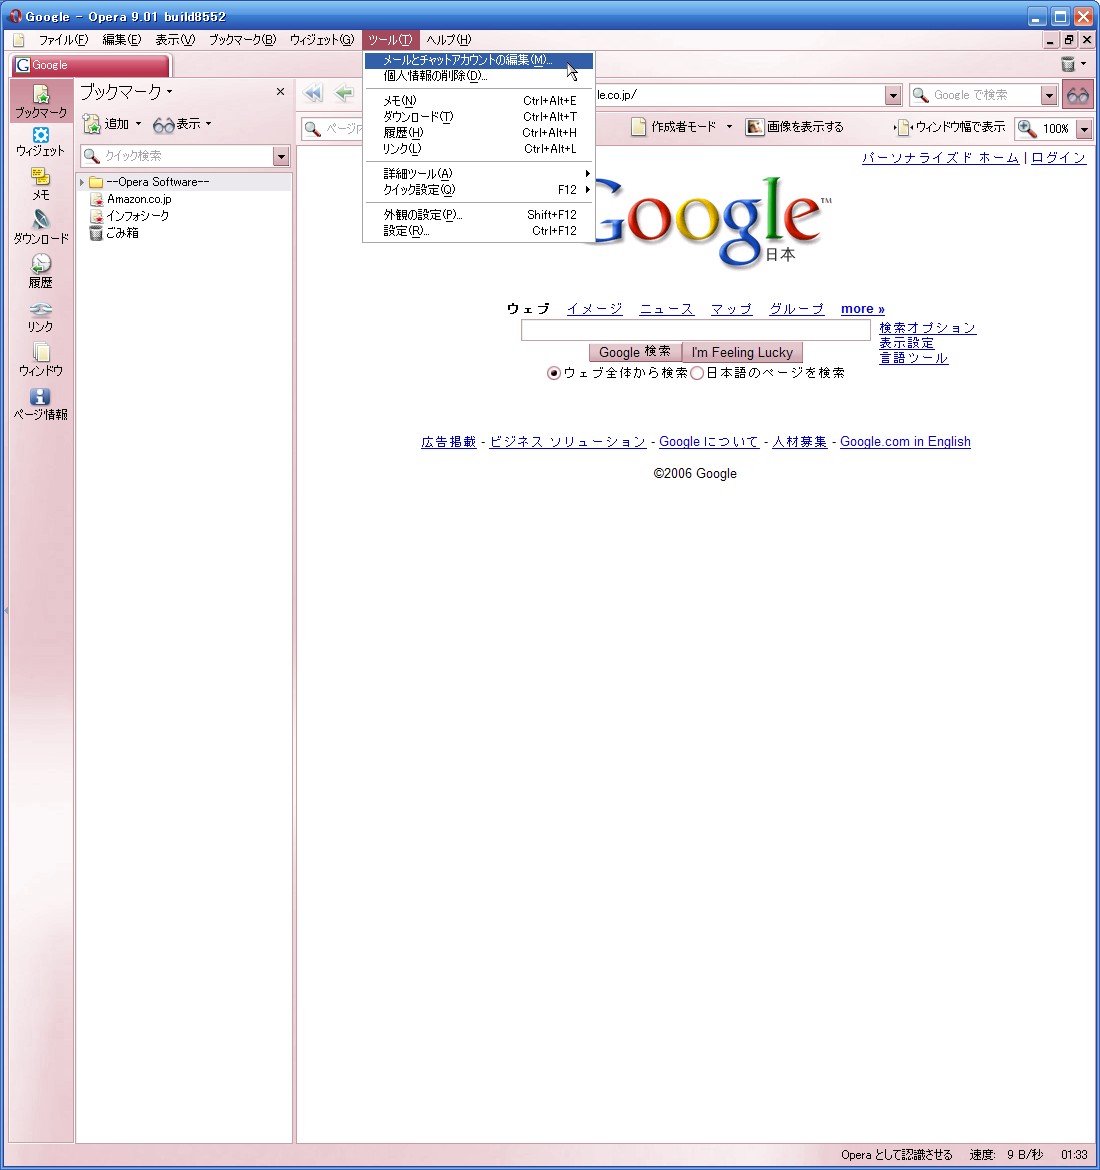Open the パーソナライズド ホーム link
The height and width of the screenshot is (1170, 1100).
click(940, 157)
